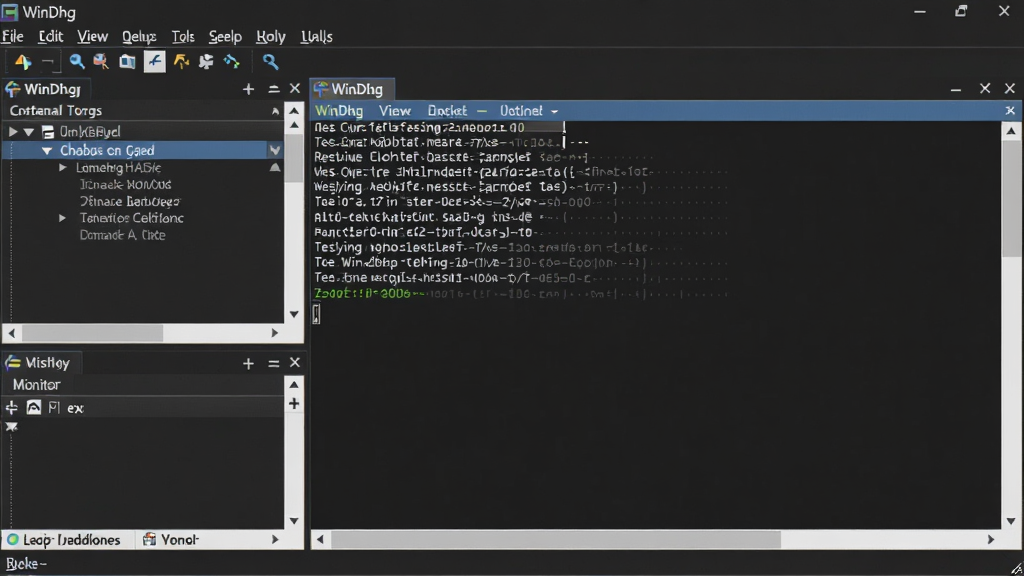Toggle the highlighted edit toolbar button
The image size is (1024, 576).
(154, 61)
